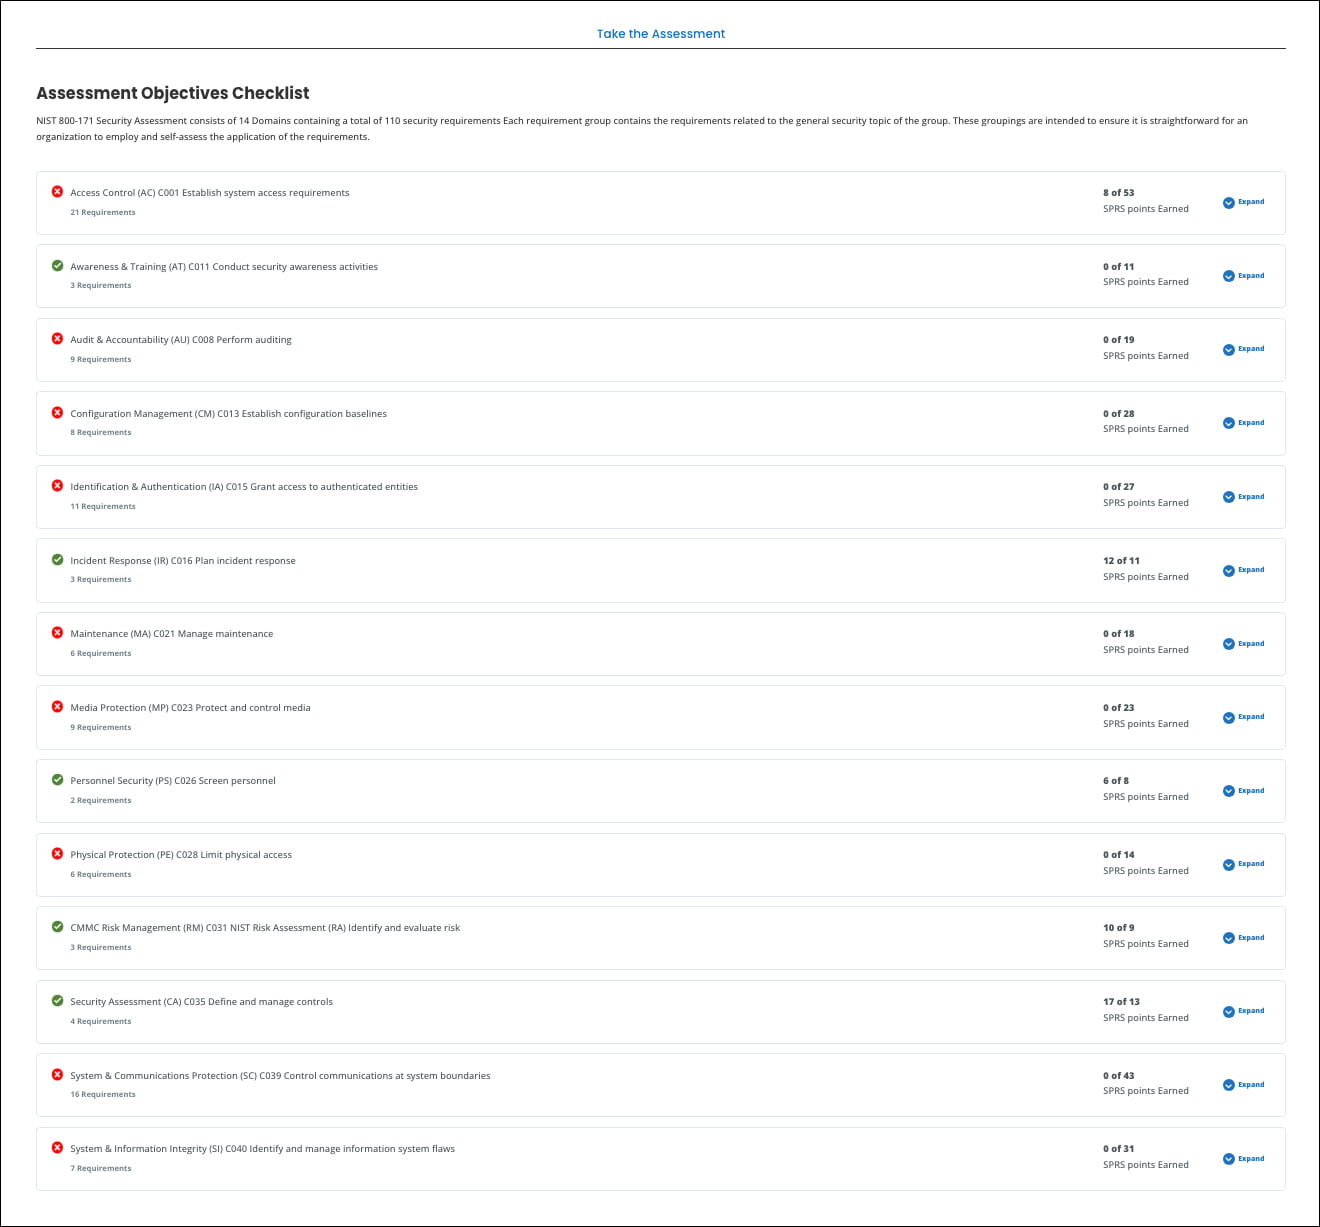Screen dimensions: 1320x1227
Task: Click the red X icon for Maintenance
Action: (x=57, y=632)
